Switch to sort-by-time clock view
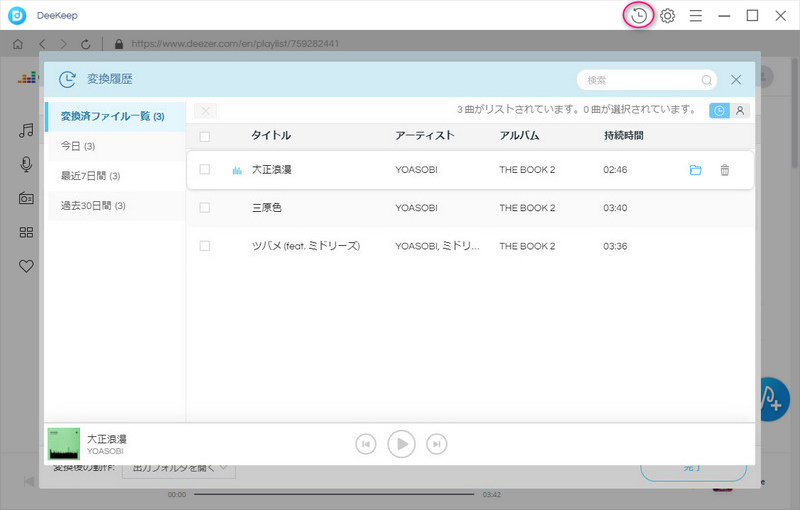 click(719, 110)
